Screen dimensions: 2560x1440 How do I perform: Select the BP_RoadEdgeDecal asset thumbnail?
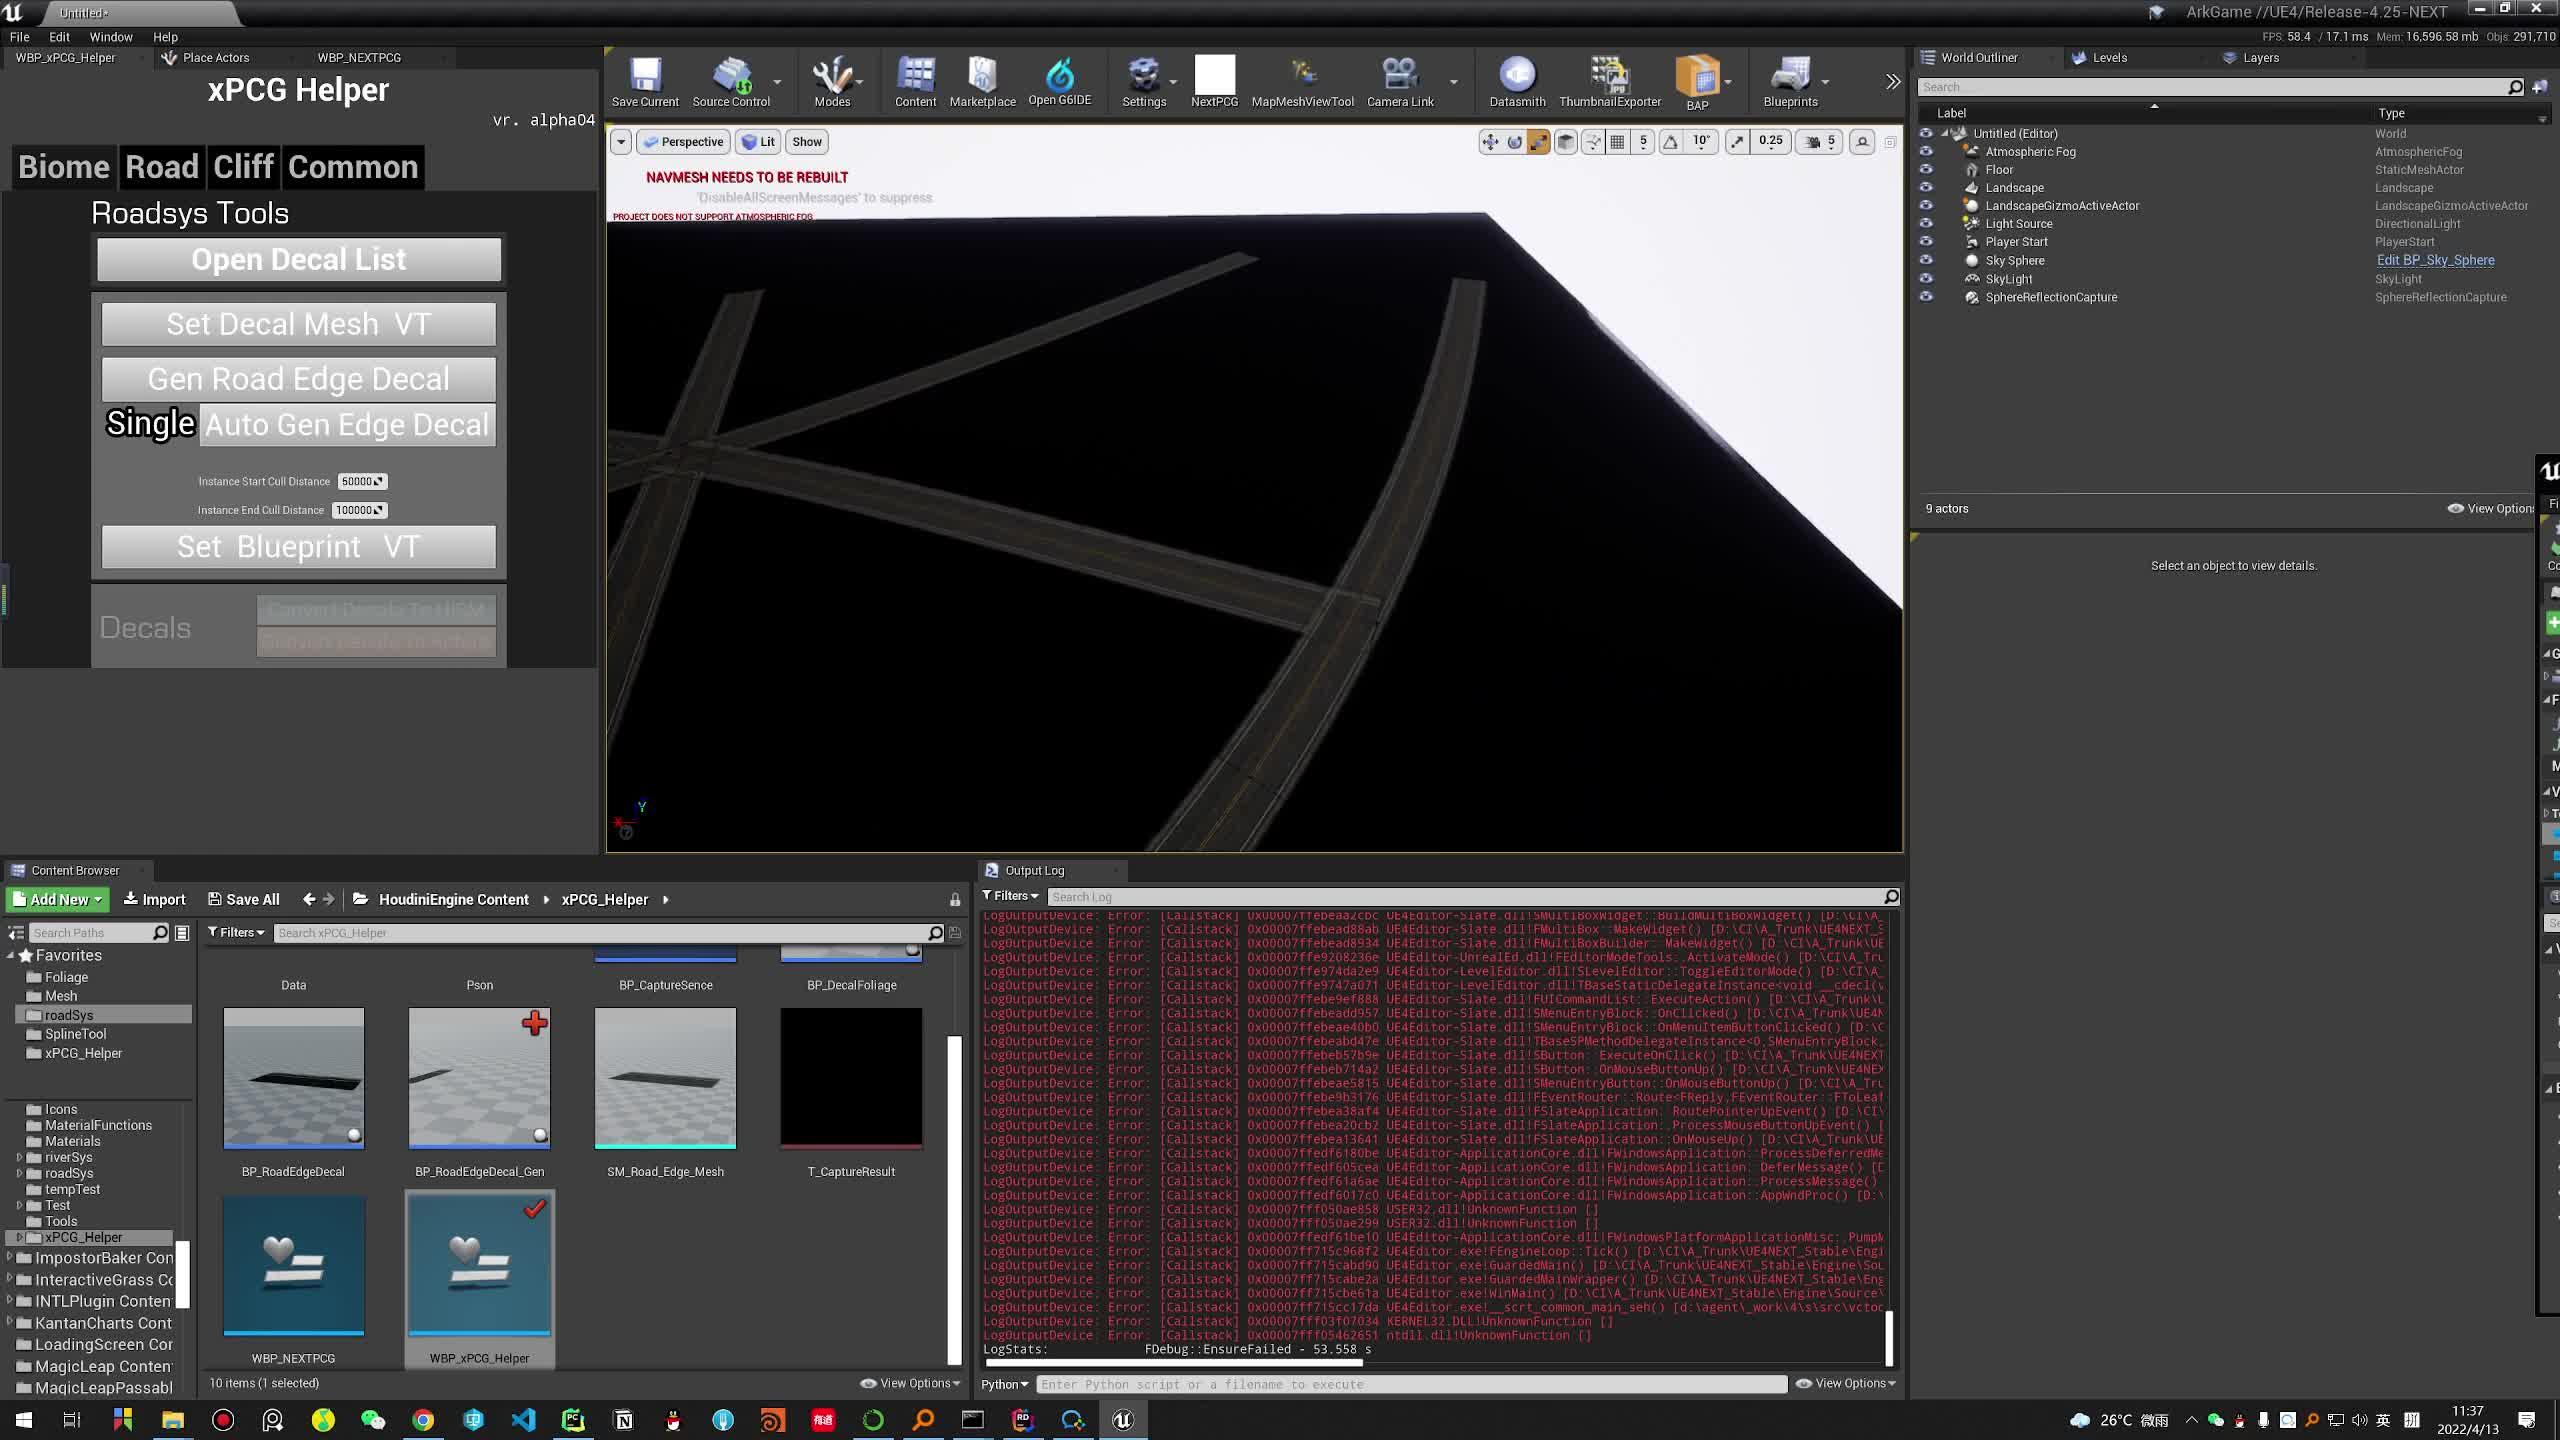[x=293, y=1078]
